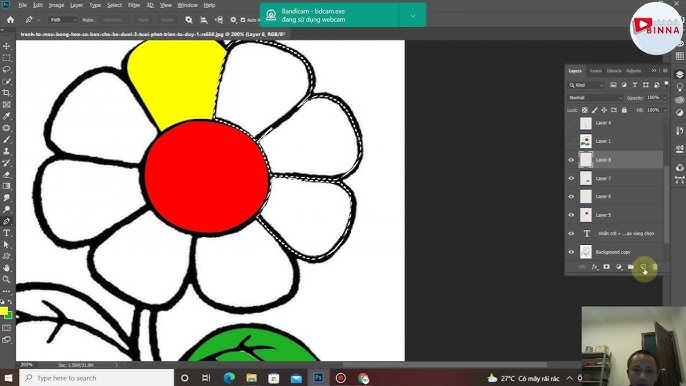
Task: Select the Hand tool
Action: tap(6, 268)
